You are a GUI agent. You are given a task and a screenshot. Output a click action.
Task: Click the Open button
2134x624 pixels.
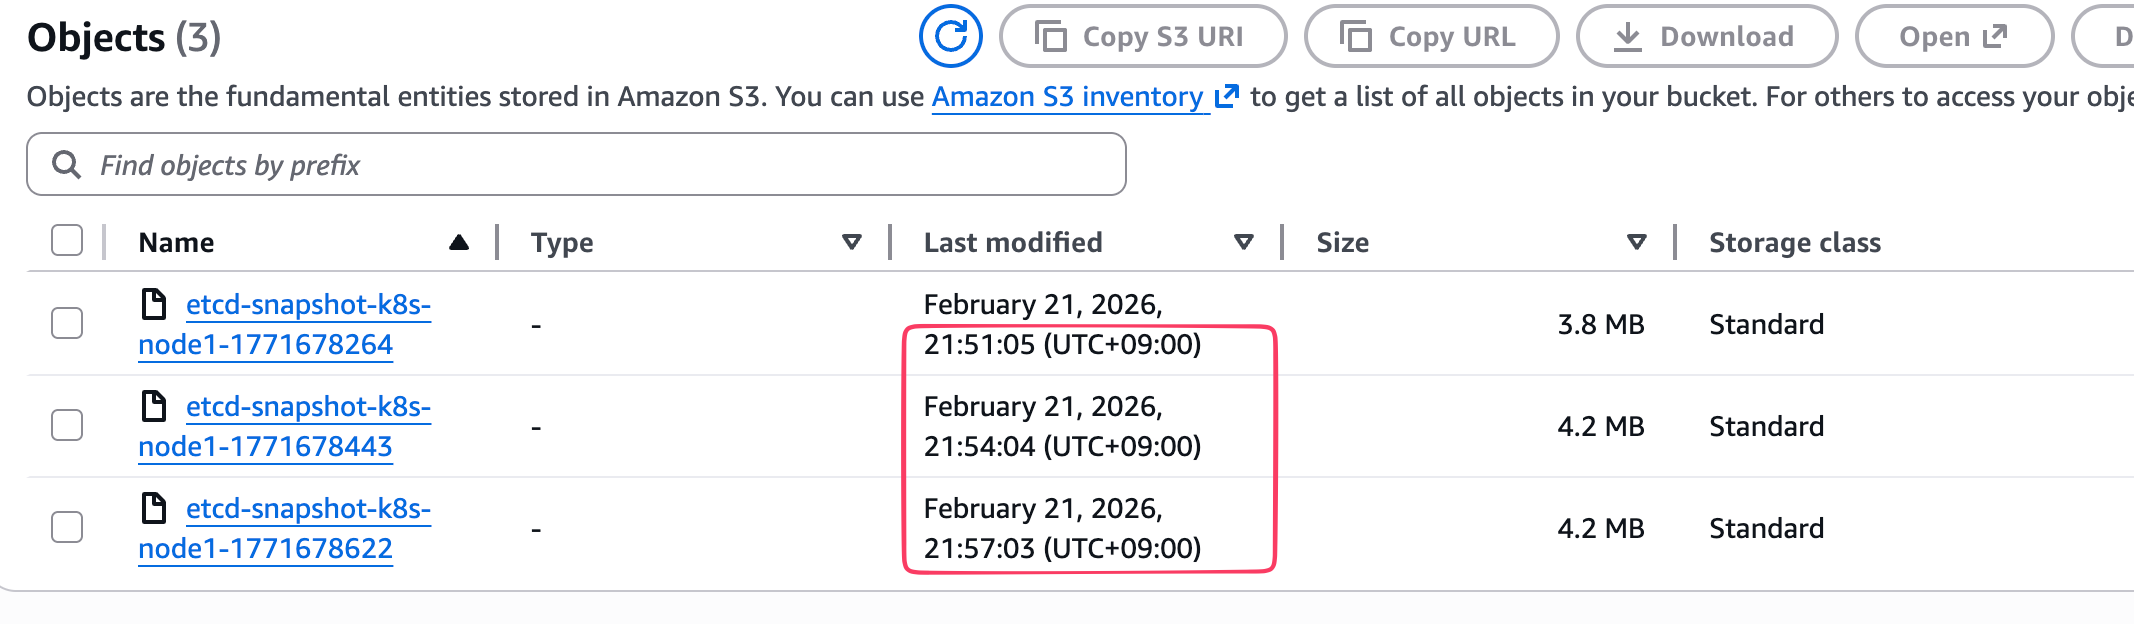point(1953,37)
